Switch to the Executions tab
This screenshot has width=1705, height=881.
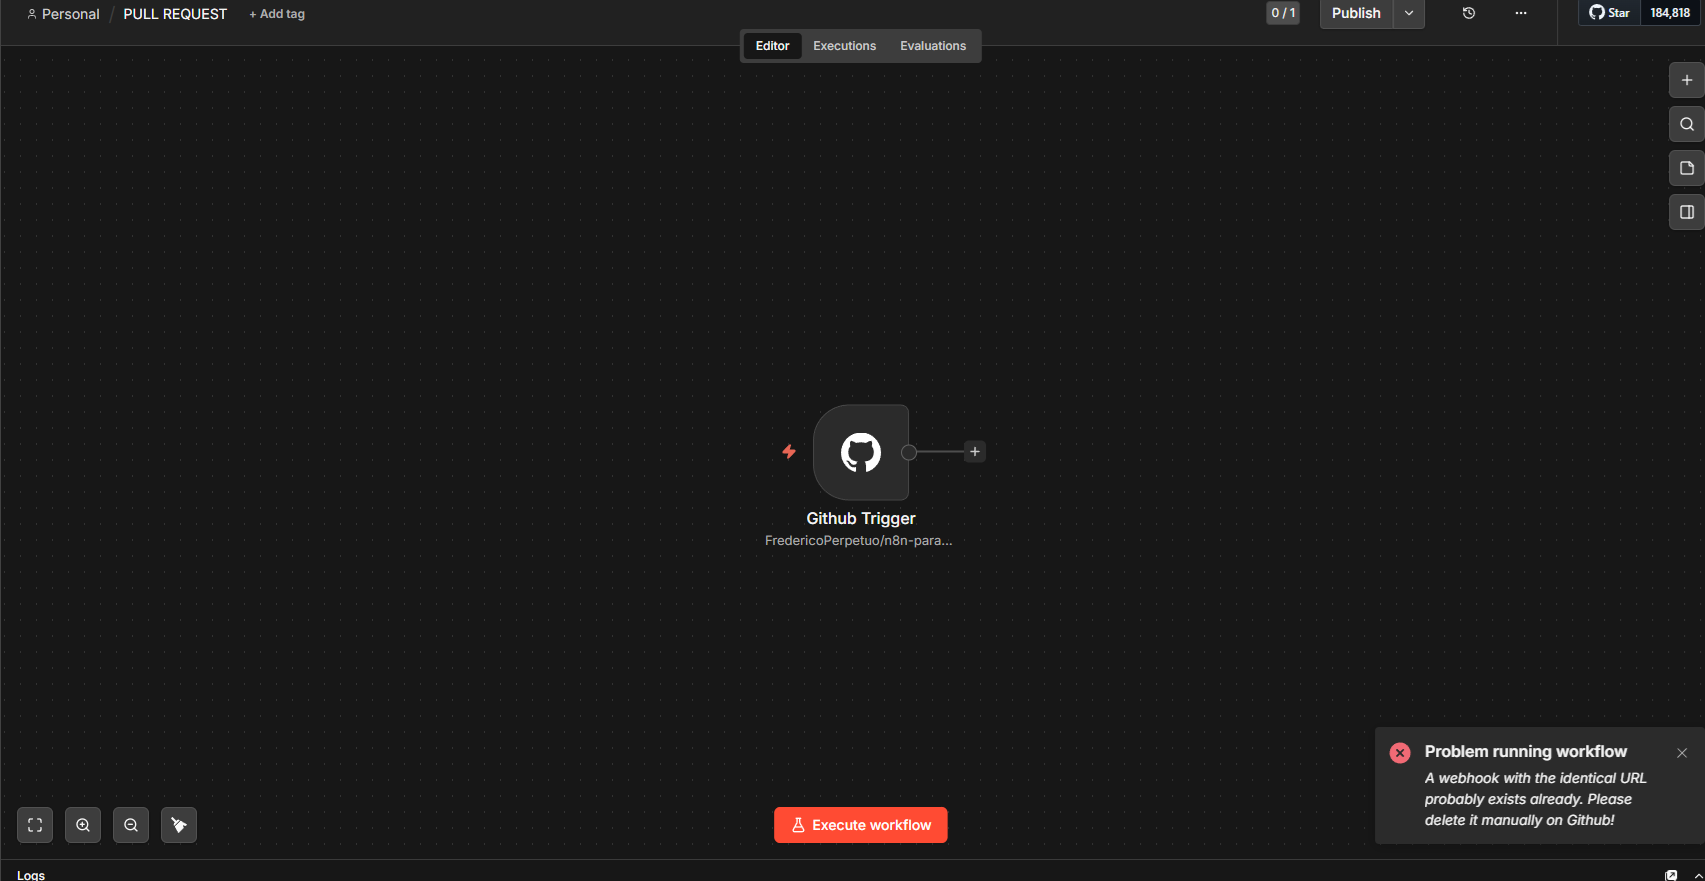click(844, 46)
